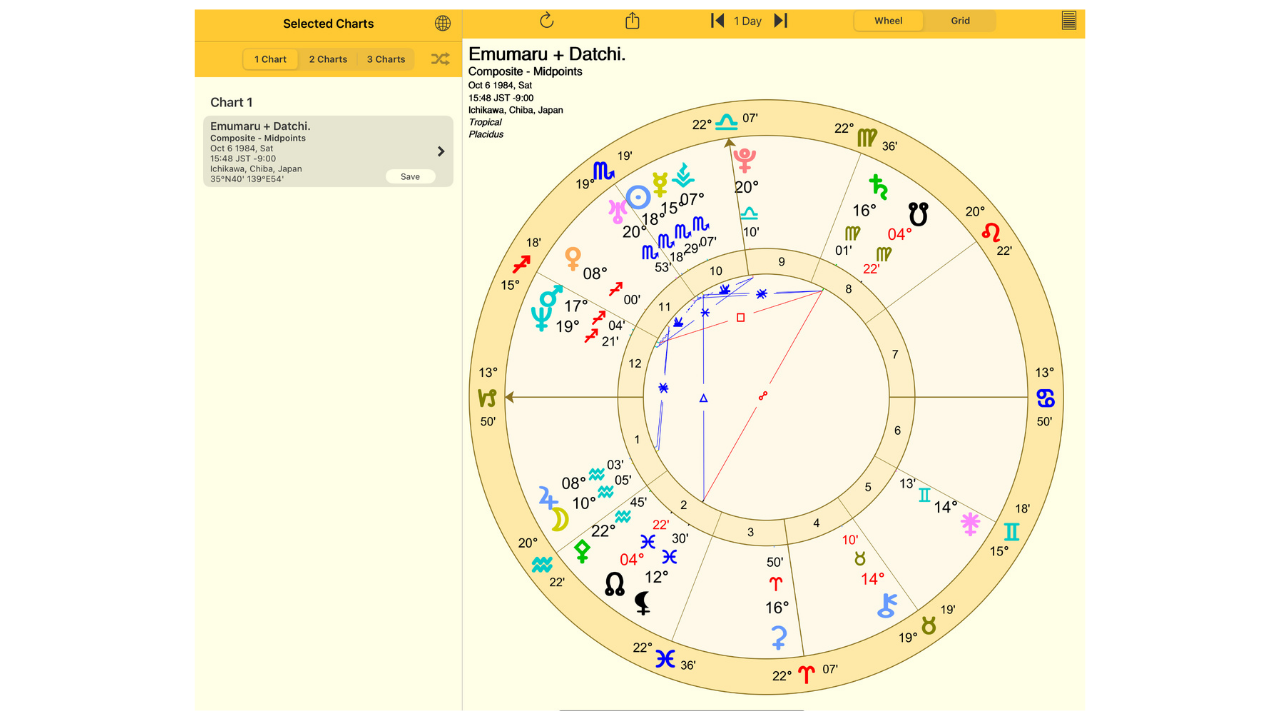This screenshot has width=1280, height=720.
Task: Click the 1 Day interval label
Action: 748,21
